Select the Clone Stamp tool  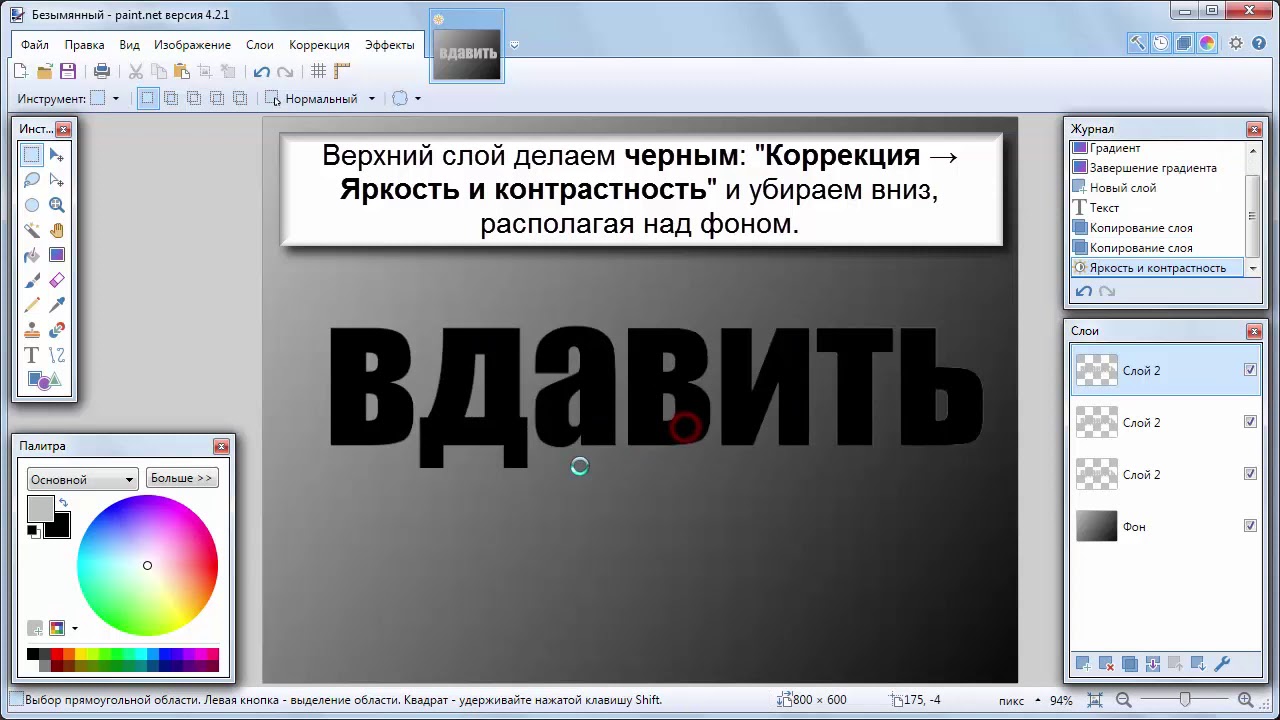(32, 330)
